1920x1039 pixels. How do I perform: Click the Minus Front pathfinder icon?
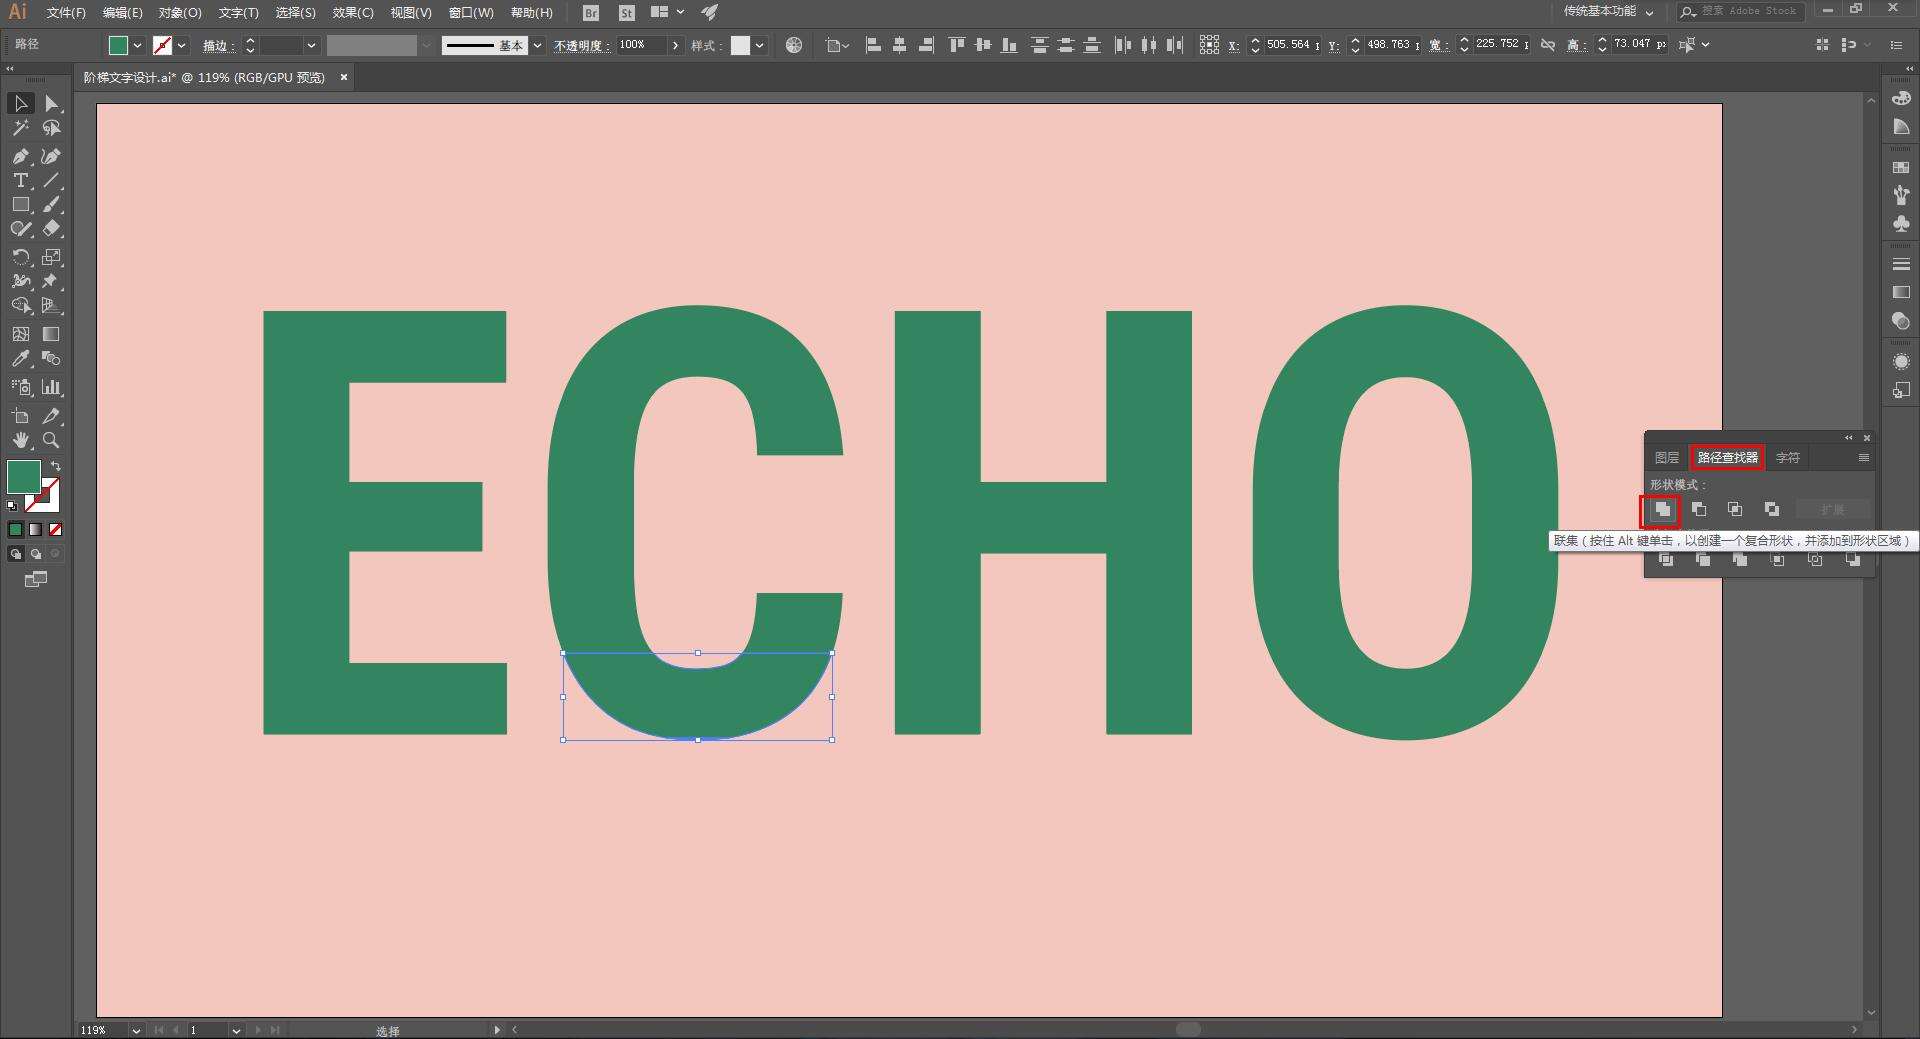coord(1699,510)
